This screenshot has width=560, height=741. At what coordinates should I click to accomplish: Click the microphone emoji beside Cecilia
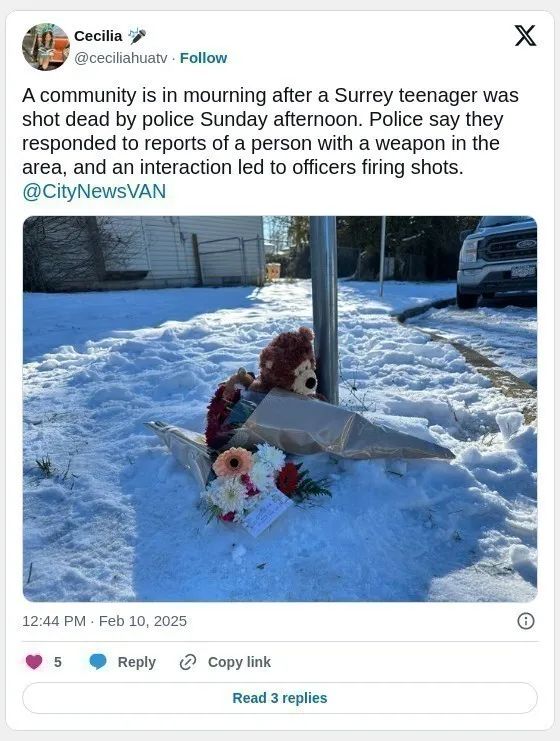(137, 35)
